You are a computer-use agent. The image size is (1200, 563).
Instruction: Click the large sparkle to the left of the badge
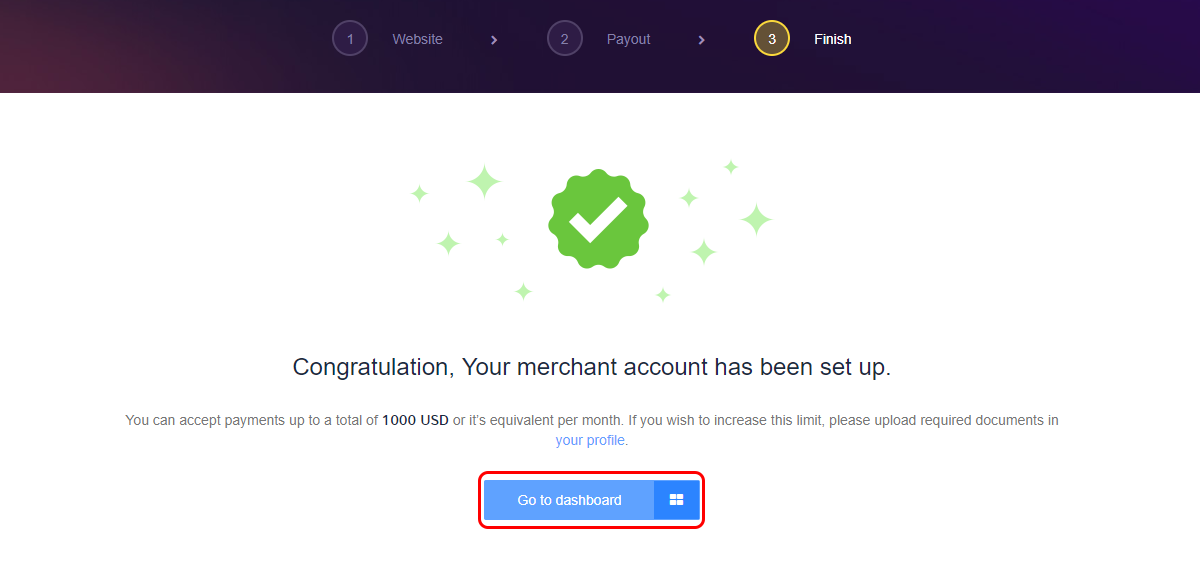(x=484, y=181)
